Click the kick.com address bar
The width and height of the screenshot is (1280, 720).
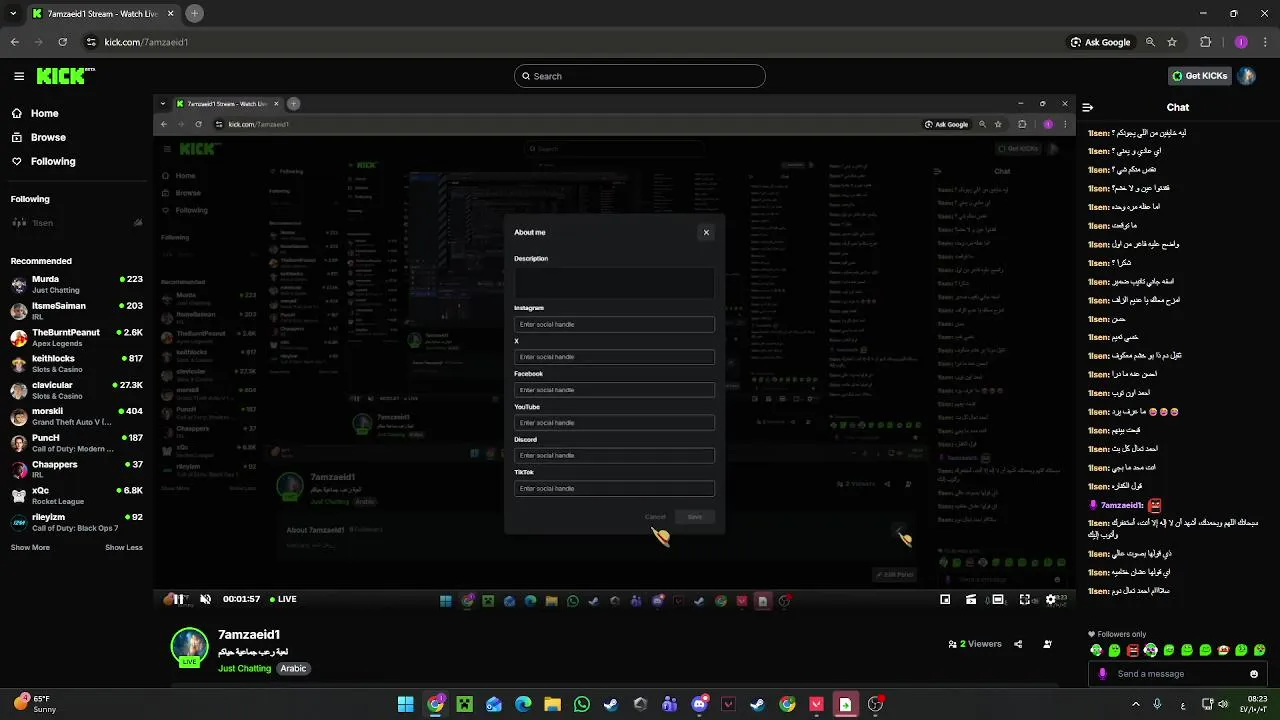point(570,42)
